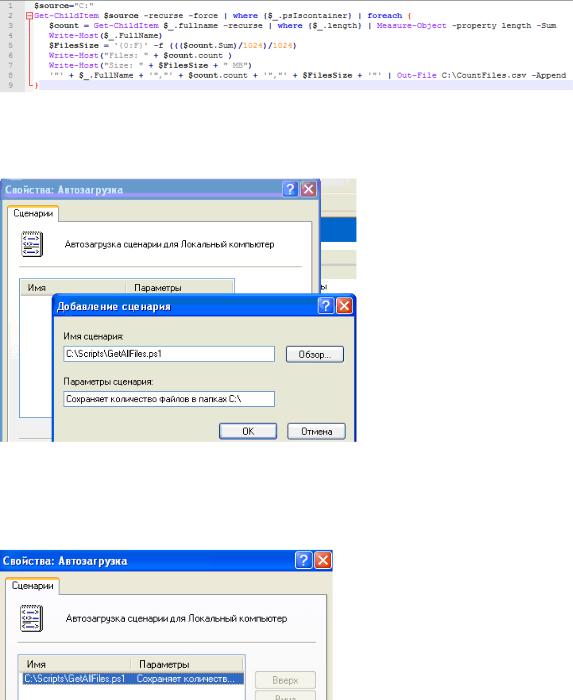
Task: Click Отмена in Добавление сценария dialog
Action: coord(316,431)
